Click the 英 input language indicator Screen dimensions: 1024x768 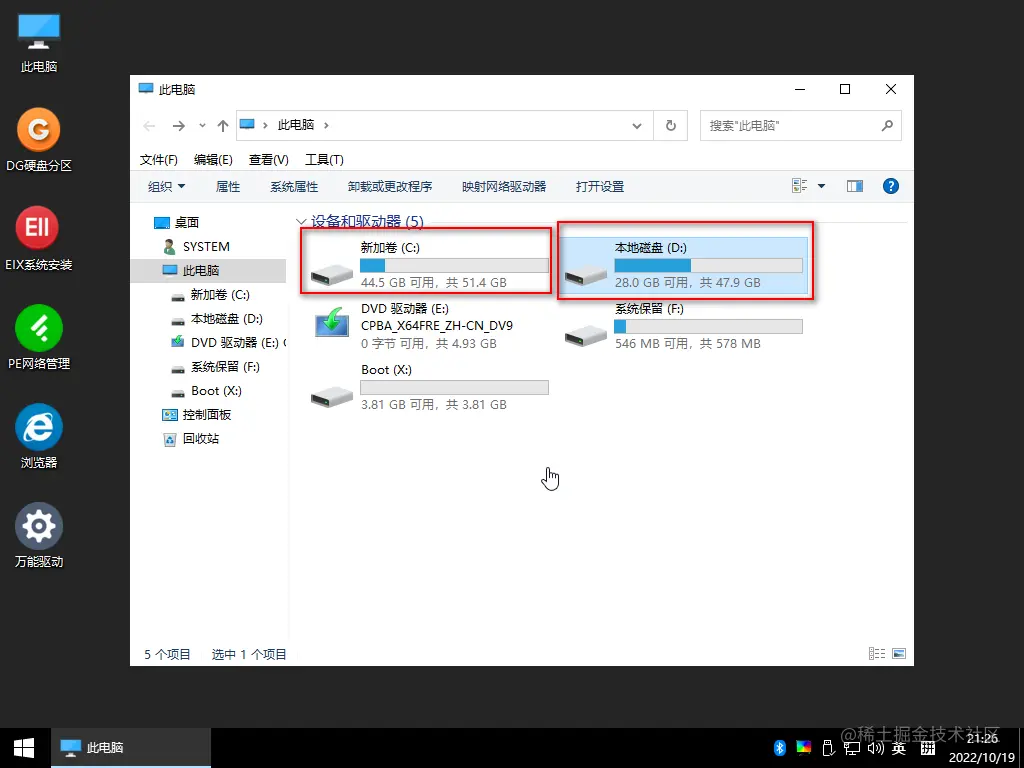pyautogui.click(x=899, y=748)
